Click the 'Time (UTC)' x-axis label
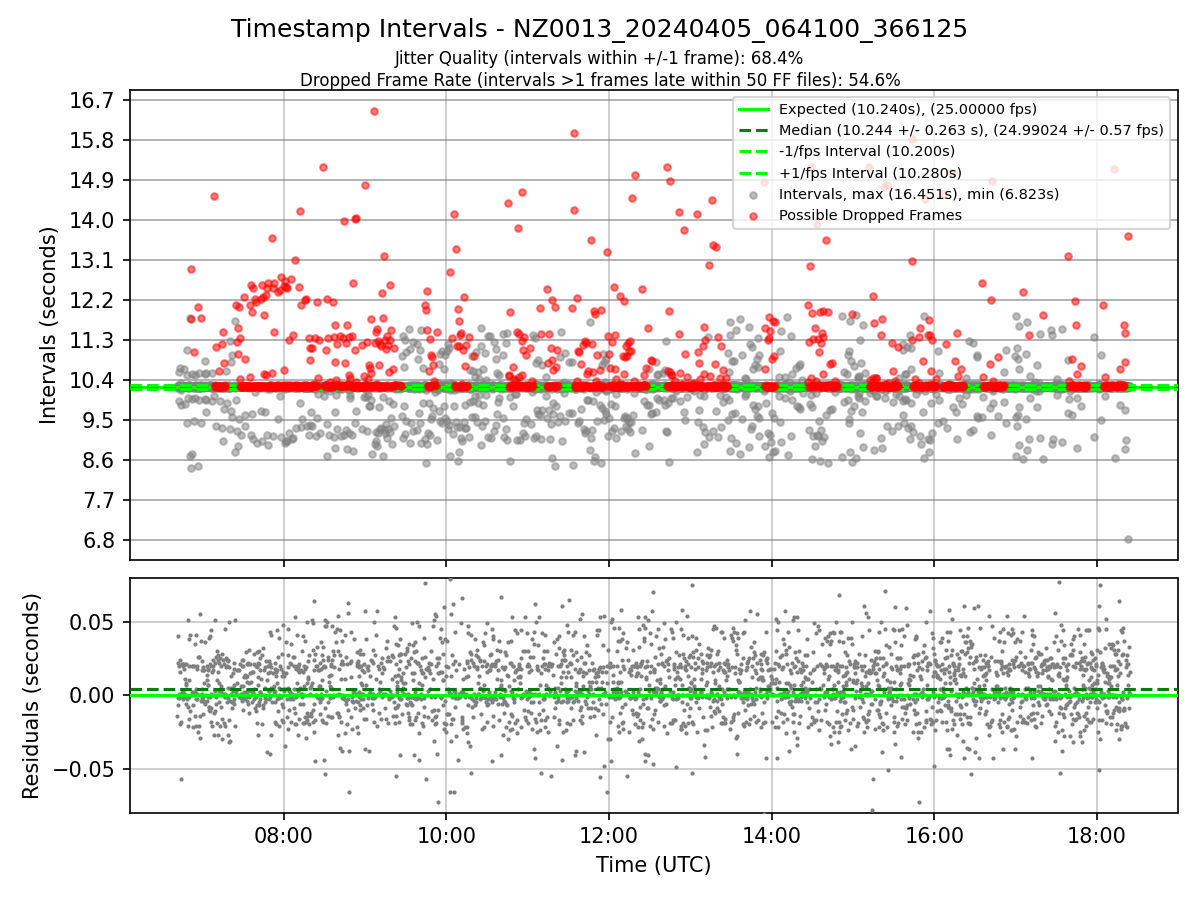 (x=653, y=865)
